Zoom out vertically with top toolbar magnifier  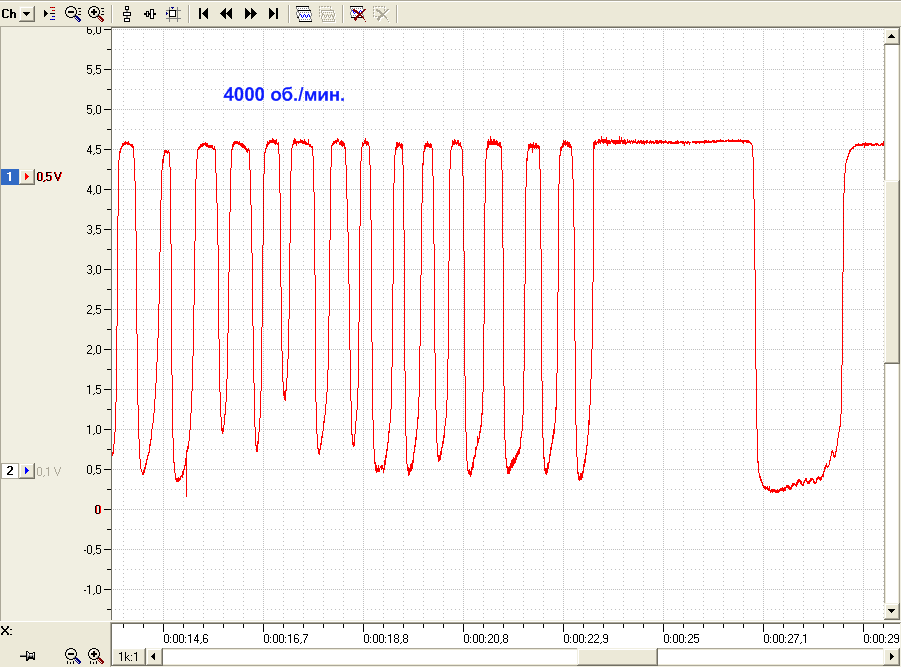[73, 14]
